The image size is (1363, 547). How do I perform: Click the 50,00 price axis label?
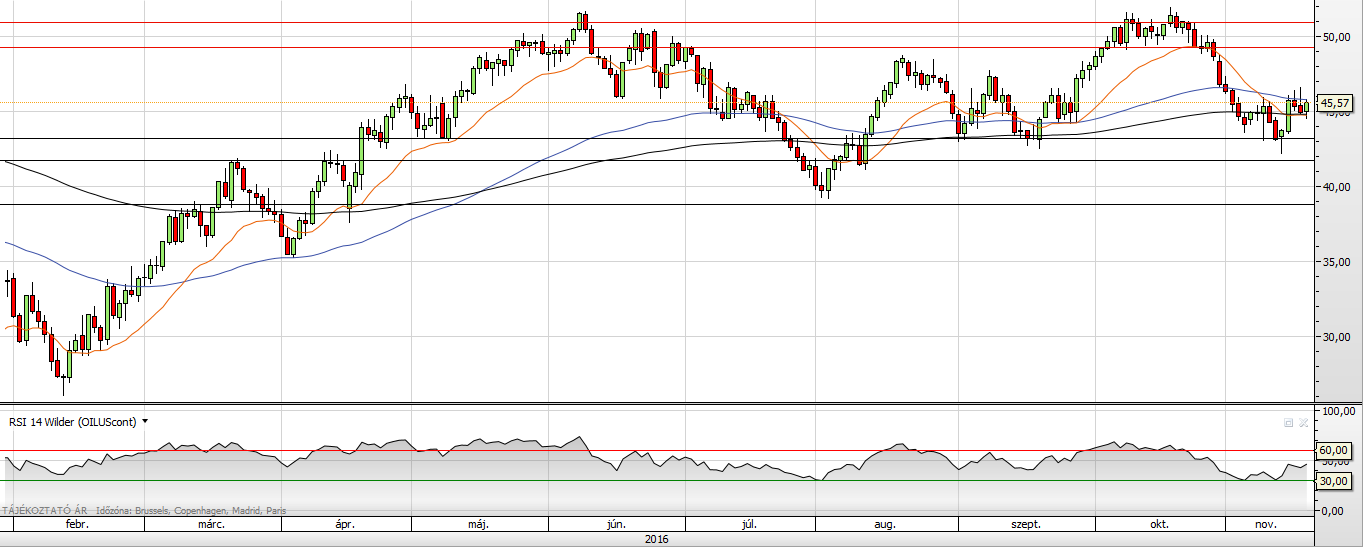[x=1336, y=36]
